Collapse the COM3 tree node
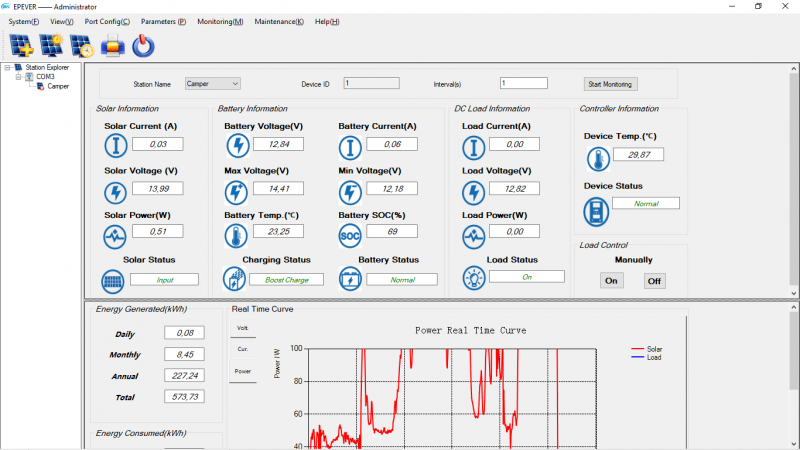Screen dimensions: 800x450 [x=18, y=77]
